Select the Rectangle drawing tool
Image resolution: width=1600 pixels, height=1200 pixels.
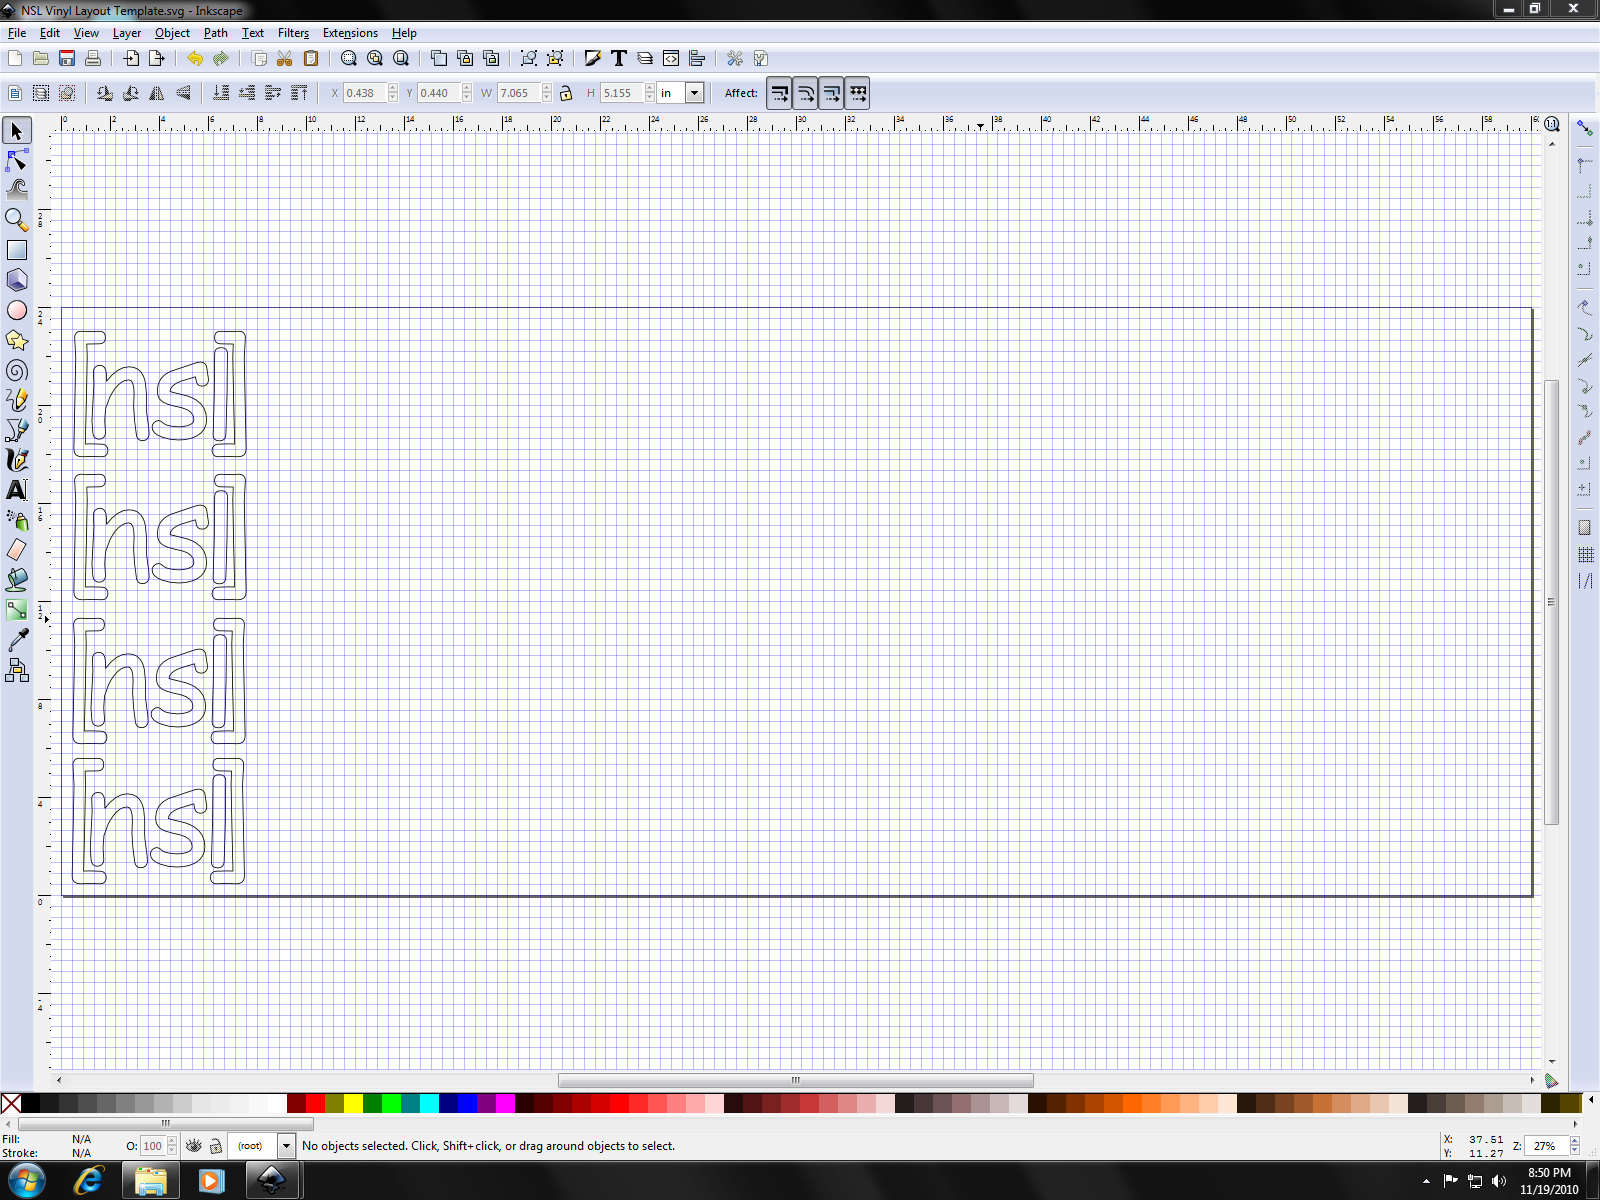(x=17, y=250)
